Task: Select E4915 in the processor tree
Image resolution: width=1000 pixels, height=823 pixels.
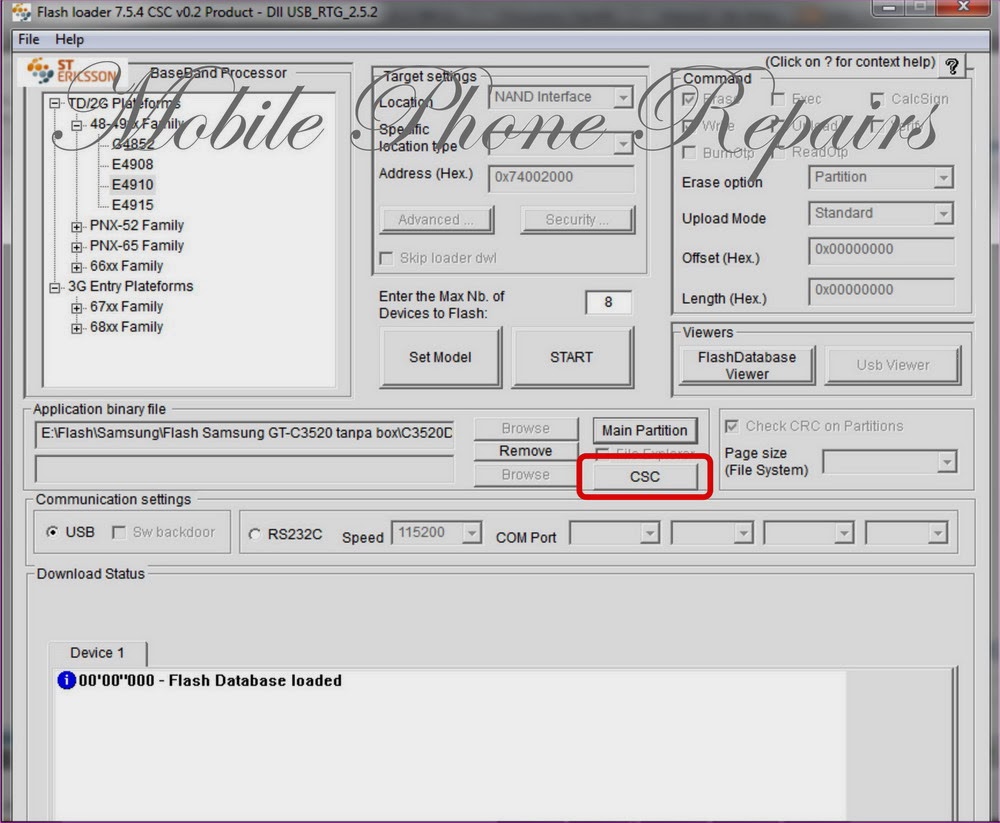Action: (133, 205)
